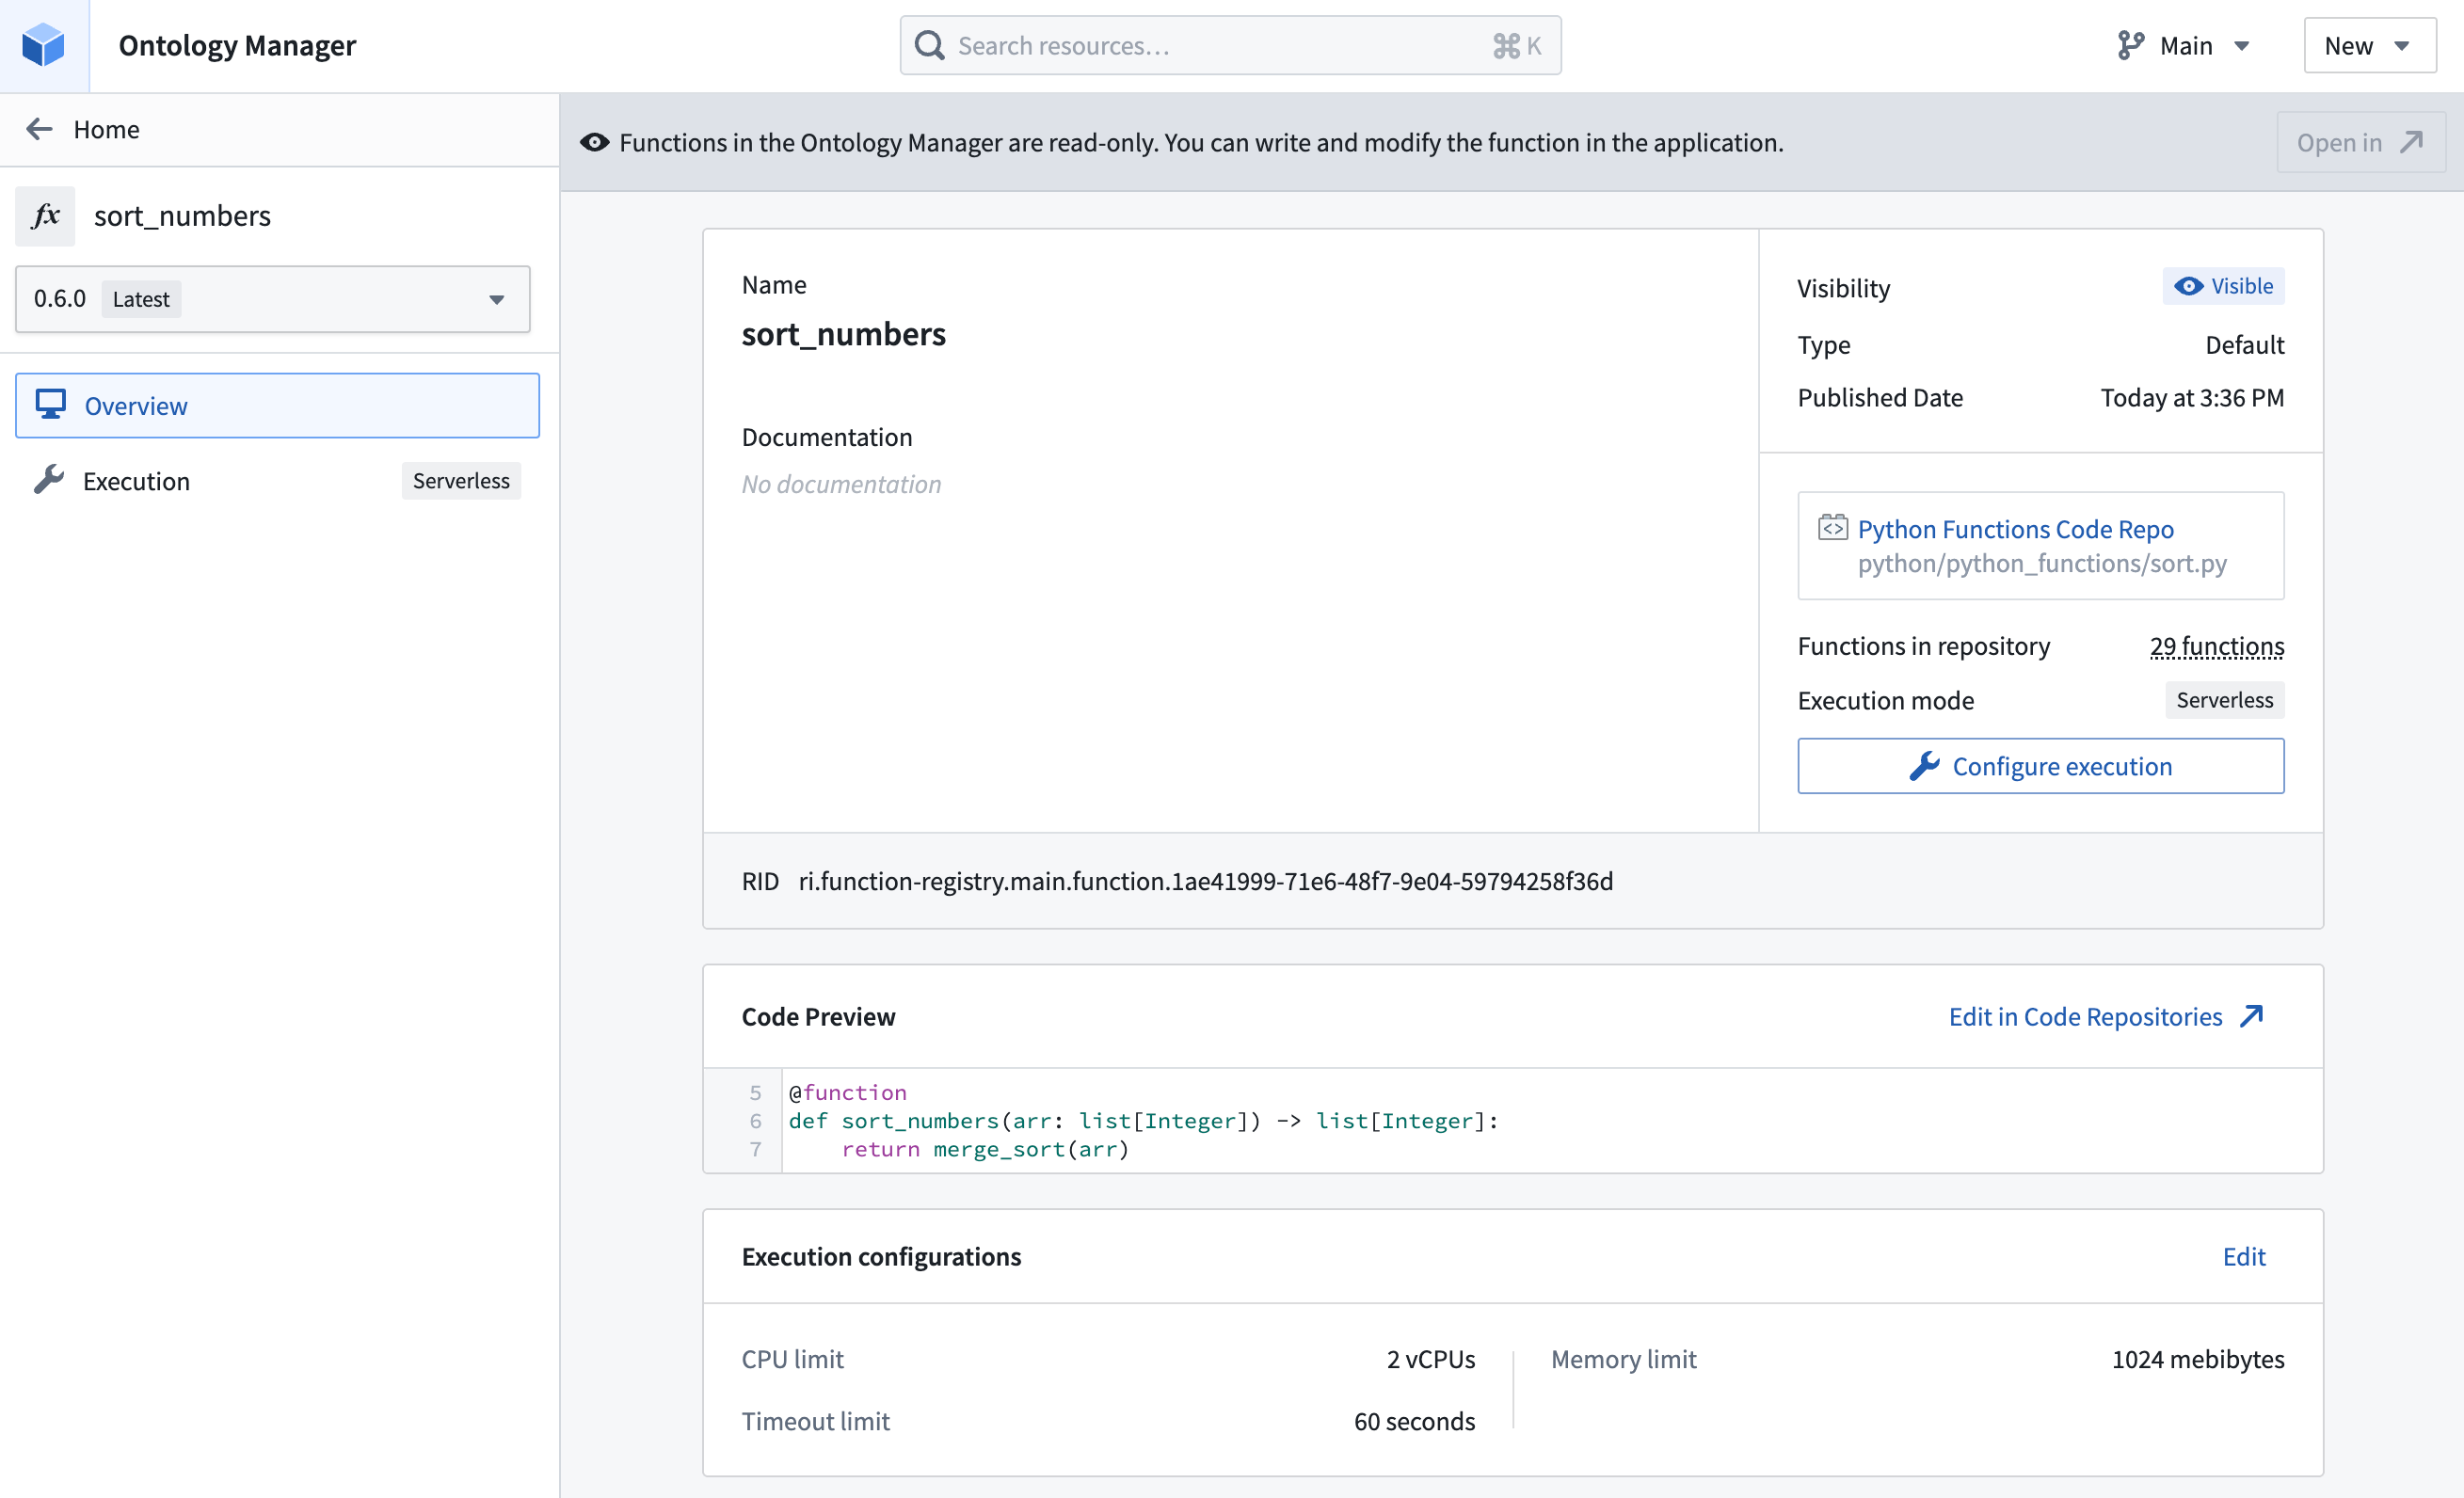
Task: Click the code repository icon in repo card
Action: [1832, 528]
